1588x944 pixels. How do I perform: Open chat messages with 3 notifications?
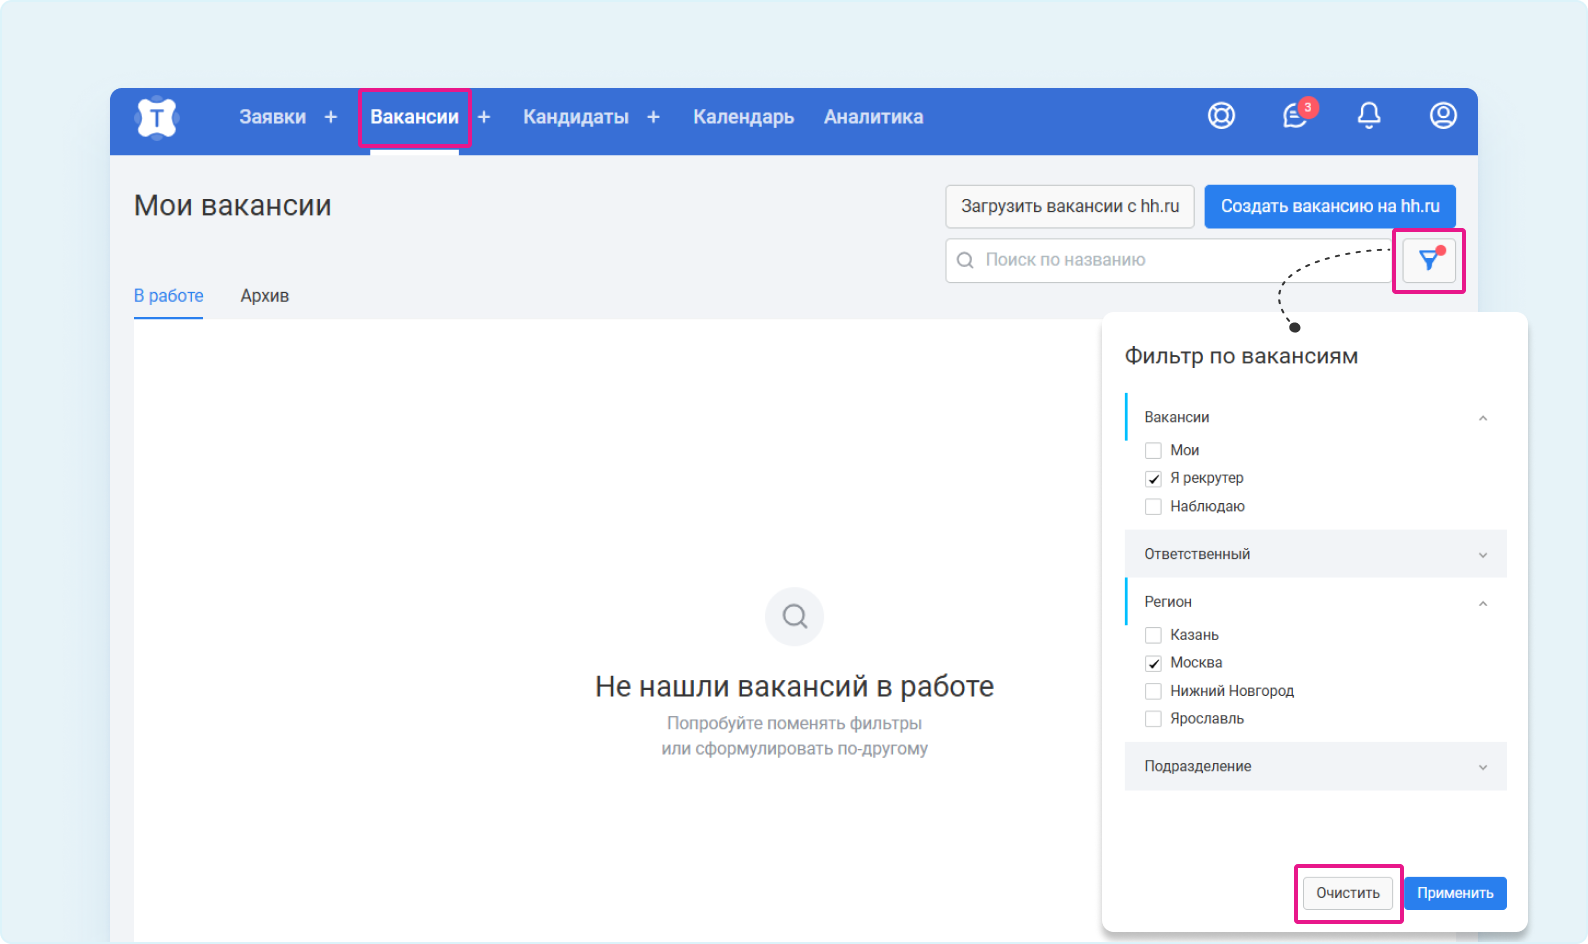tap(1296, 116)
